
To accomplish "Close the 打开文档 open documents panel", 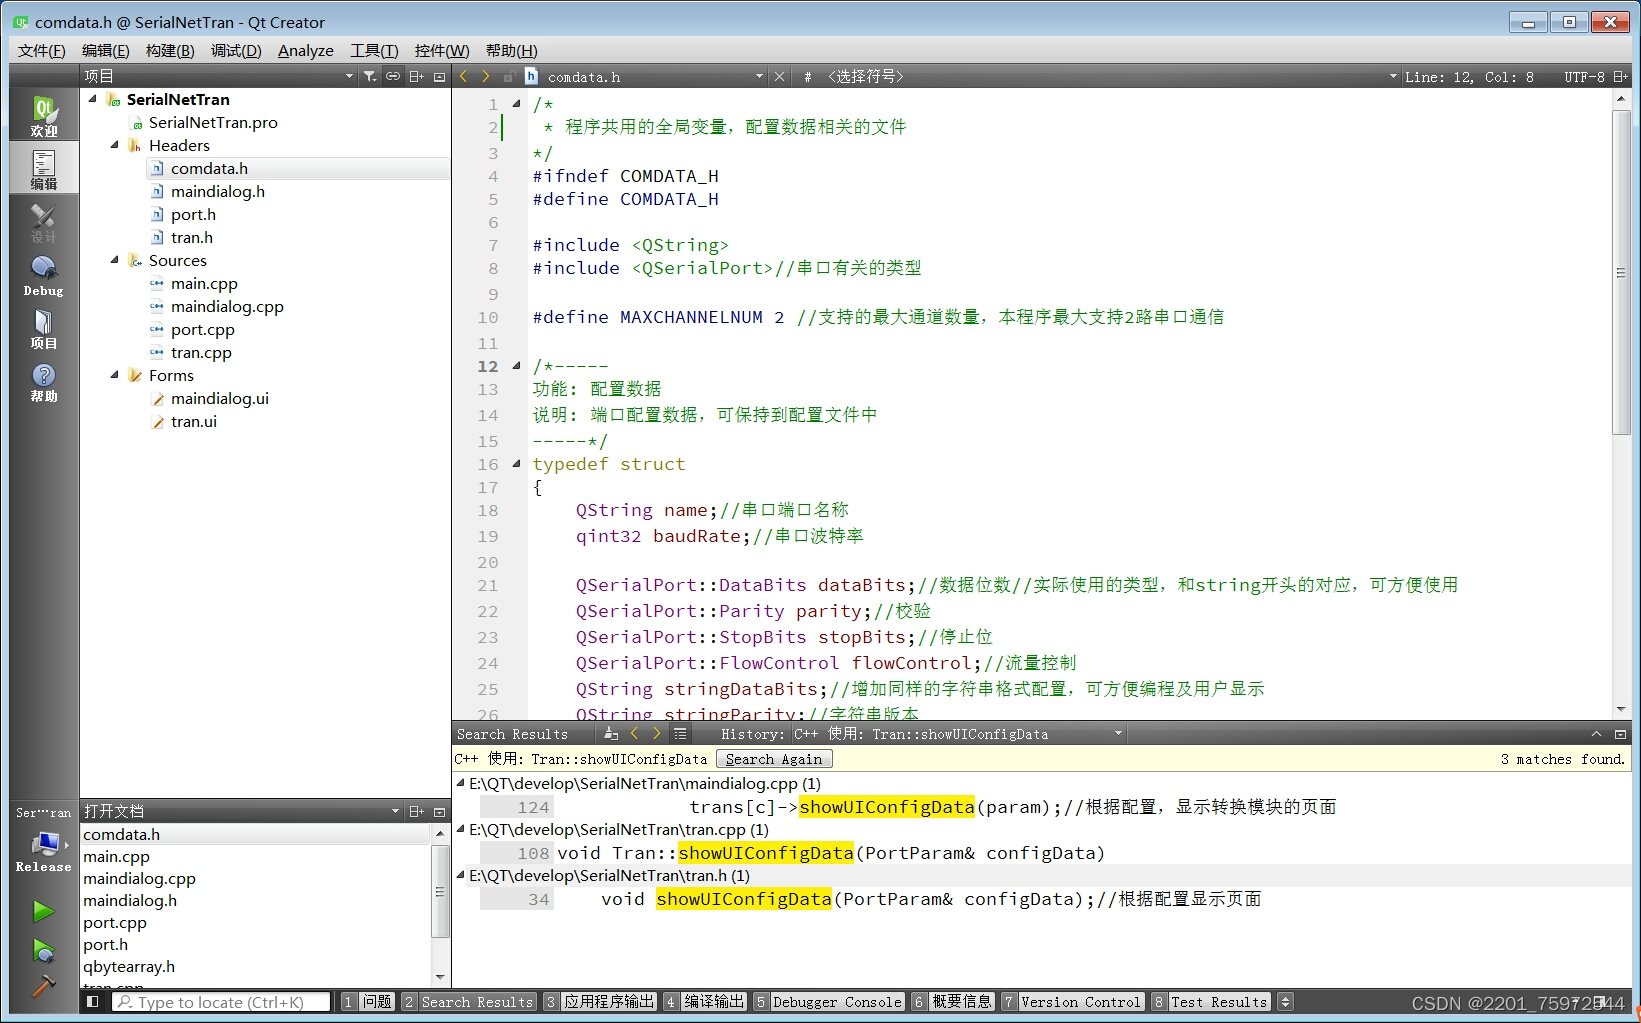I will click(x=439, y=811).
